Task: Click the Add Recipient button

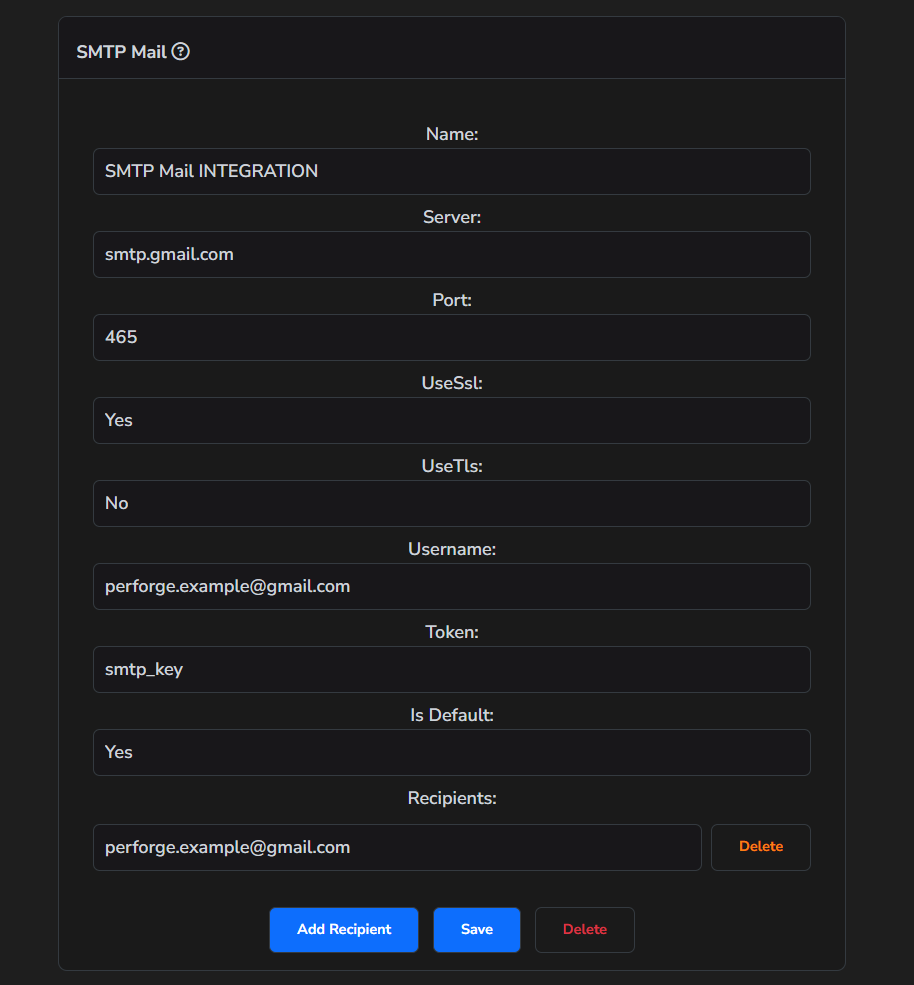Action: [343, 929]
